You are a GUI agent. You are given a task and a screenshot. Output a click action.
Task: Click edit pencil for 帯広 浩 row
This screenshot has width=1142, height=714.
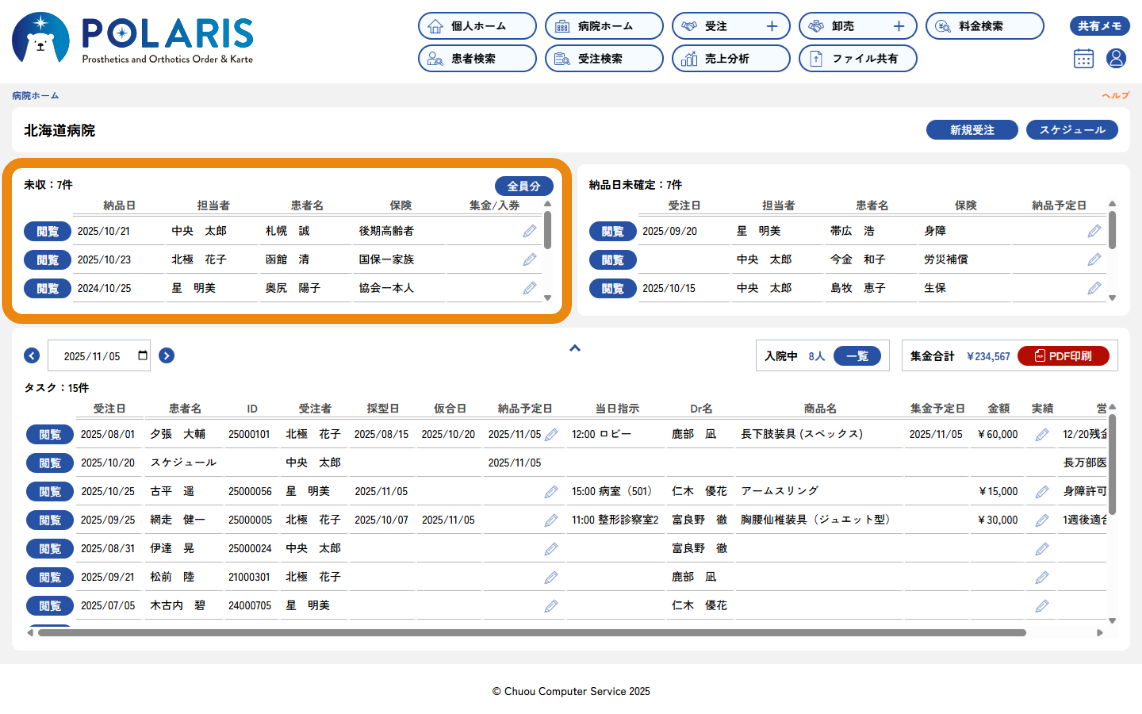tap(1094, 231)
